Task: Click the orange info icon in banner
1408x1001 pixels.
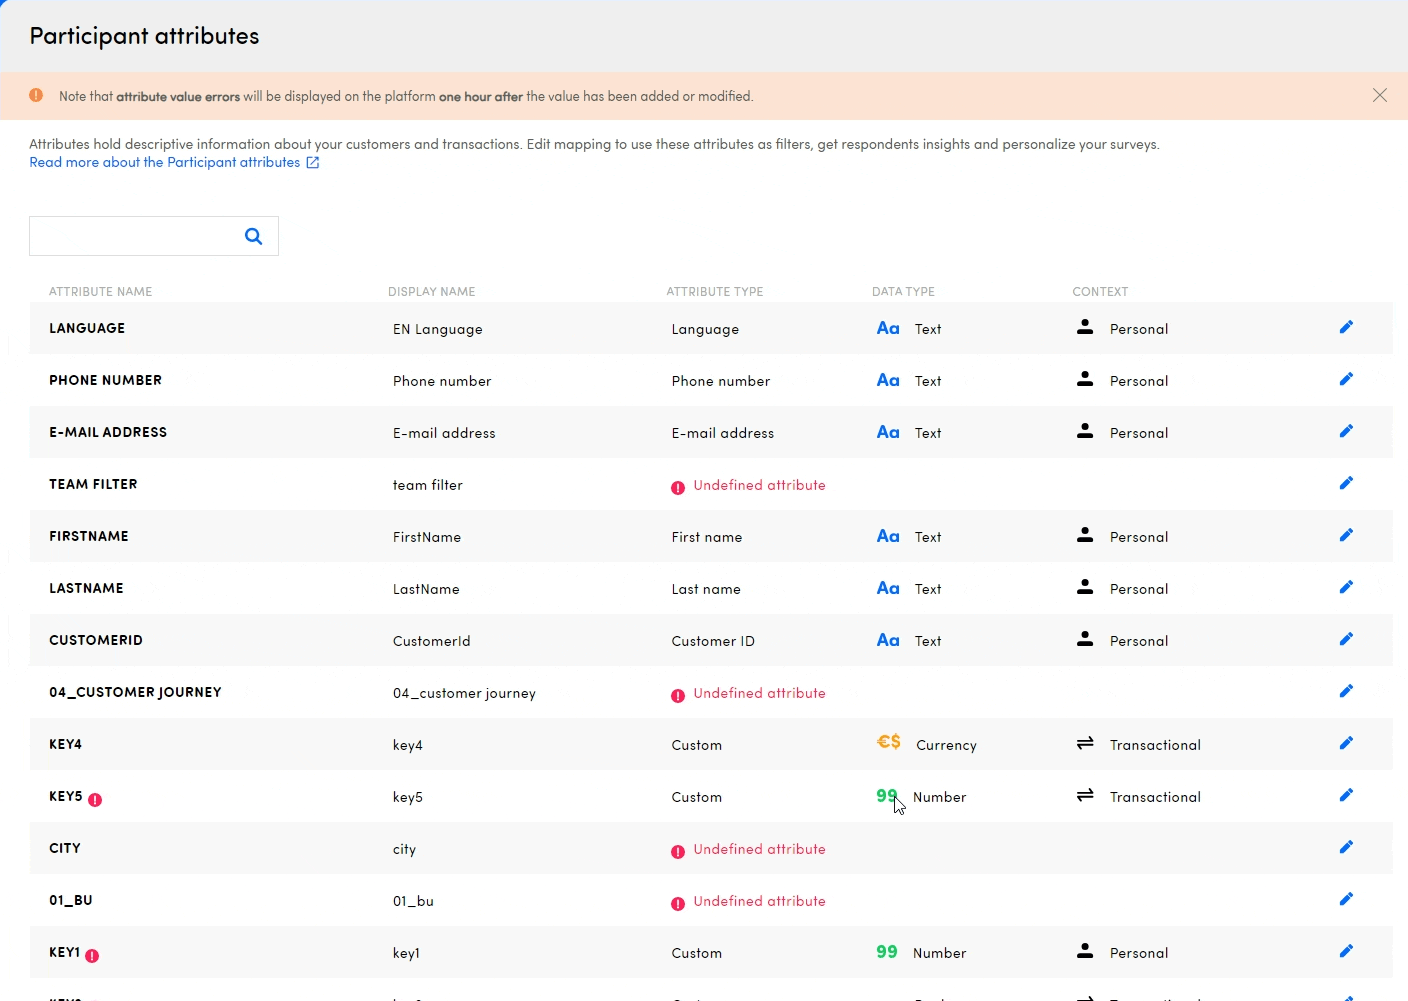Action: [x=36, y=95]
